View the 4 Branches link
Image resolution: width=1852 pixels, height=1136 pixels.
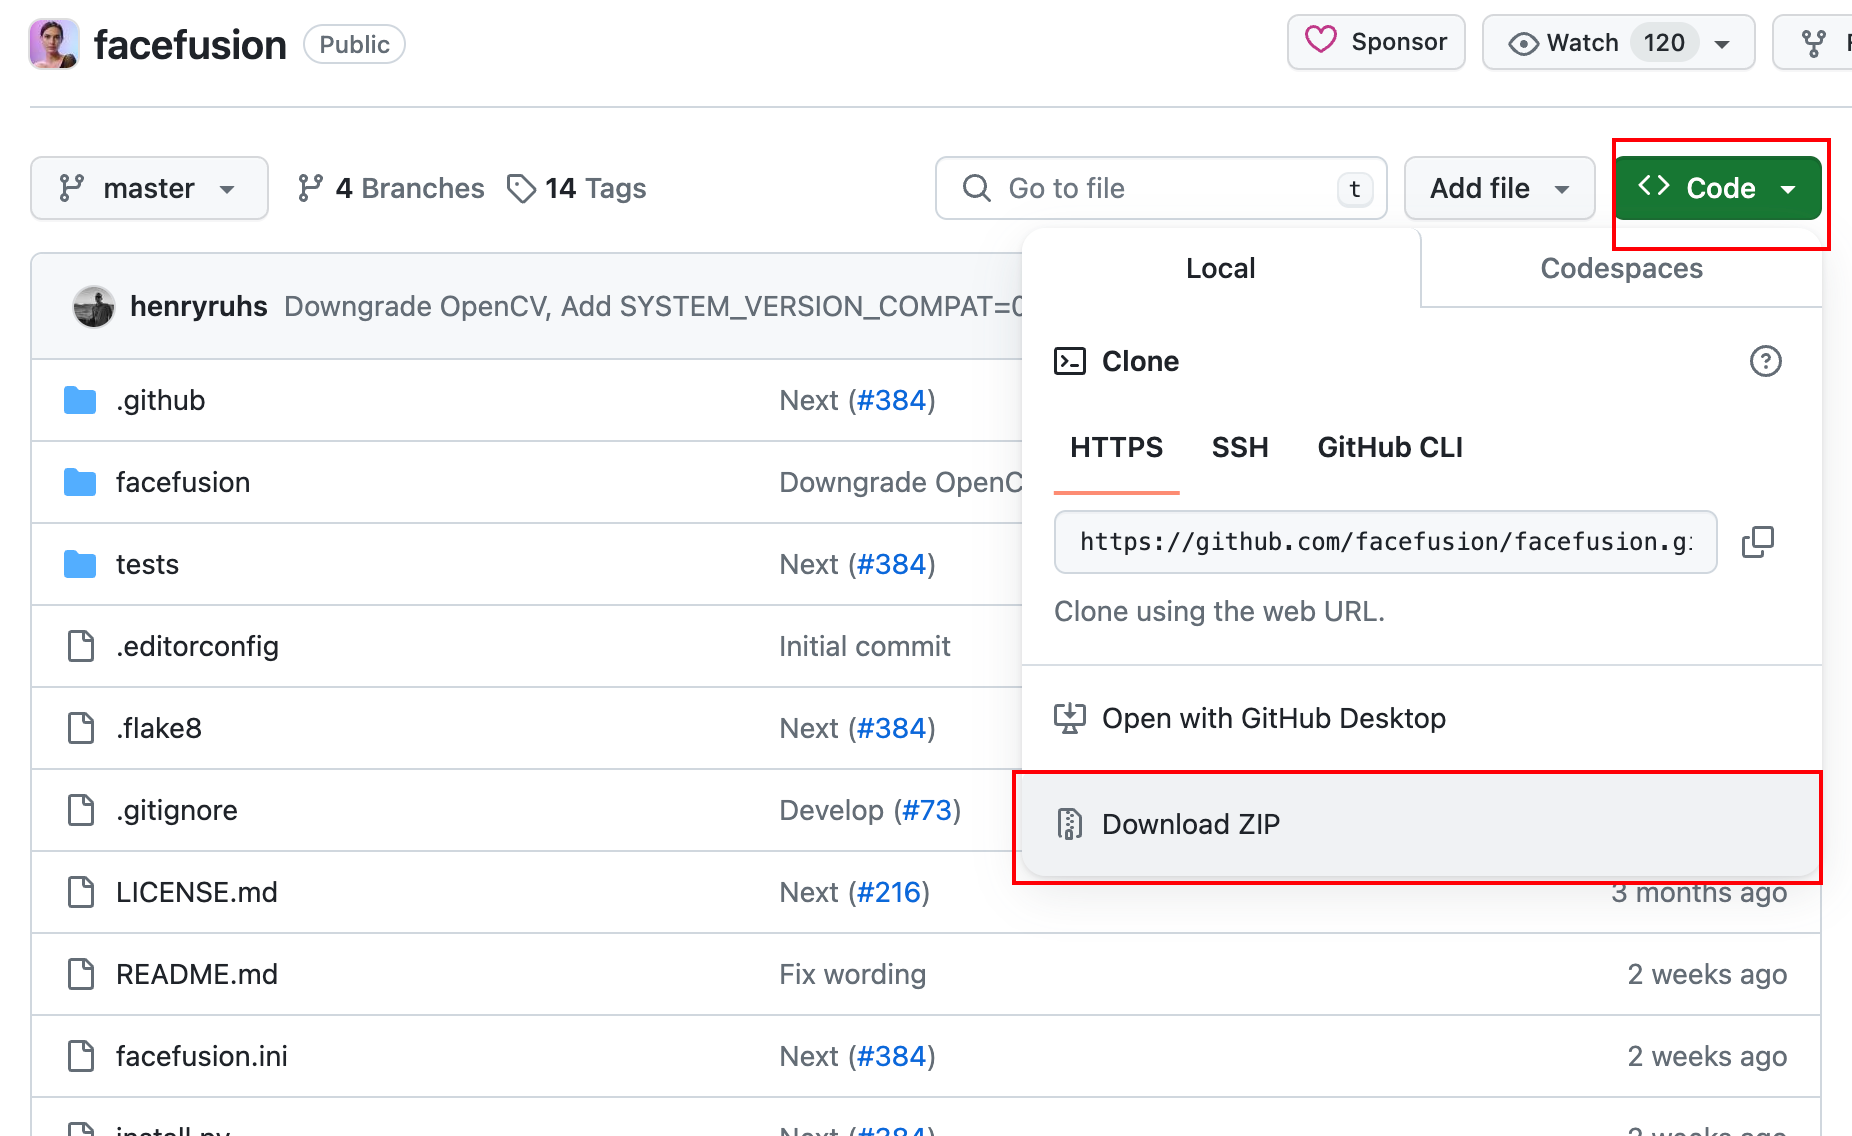click(x=391, y=188)
